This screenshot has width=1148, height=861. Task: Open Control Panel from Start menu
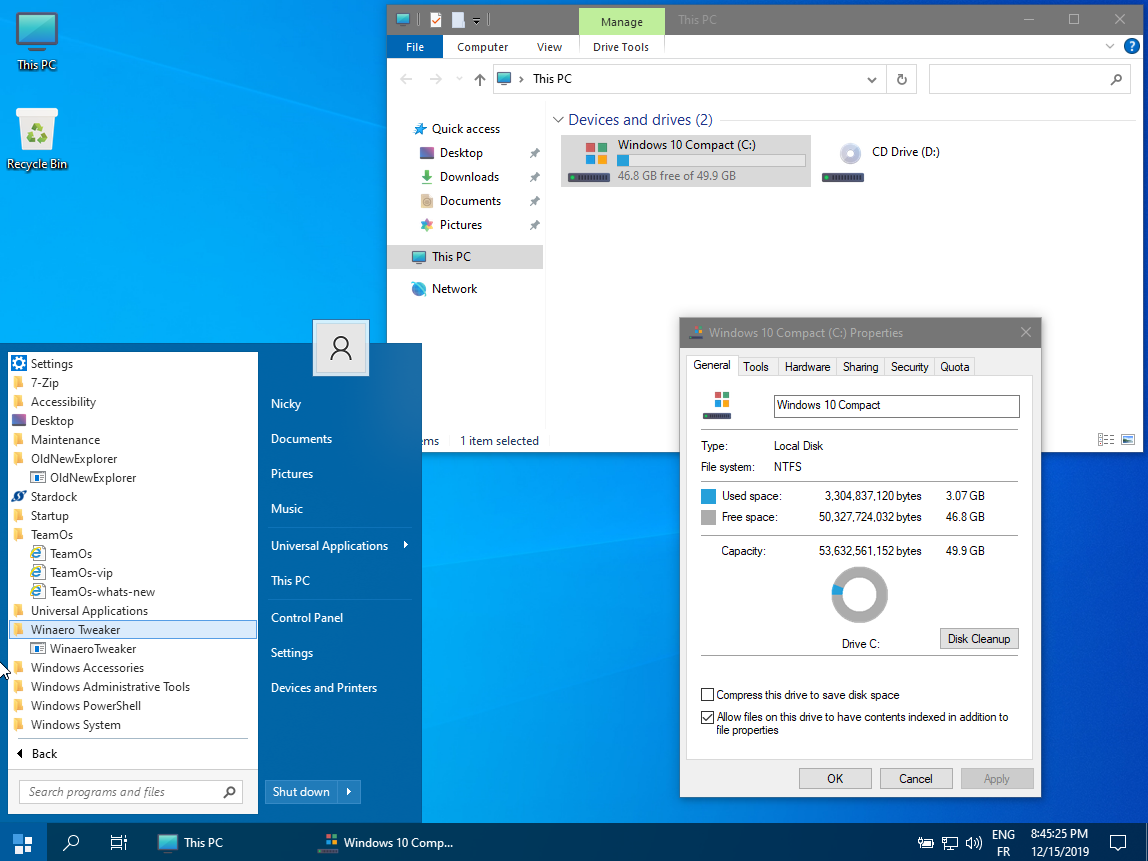[307, 617]
